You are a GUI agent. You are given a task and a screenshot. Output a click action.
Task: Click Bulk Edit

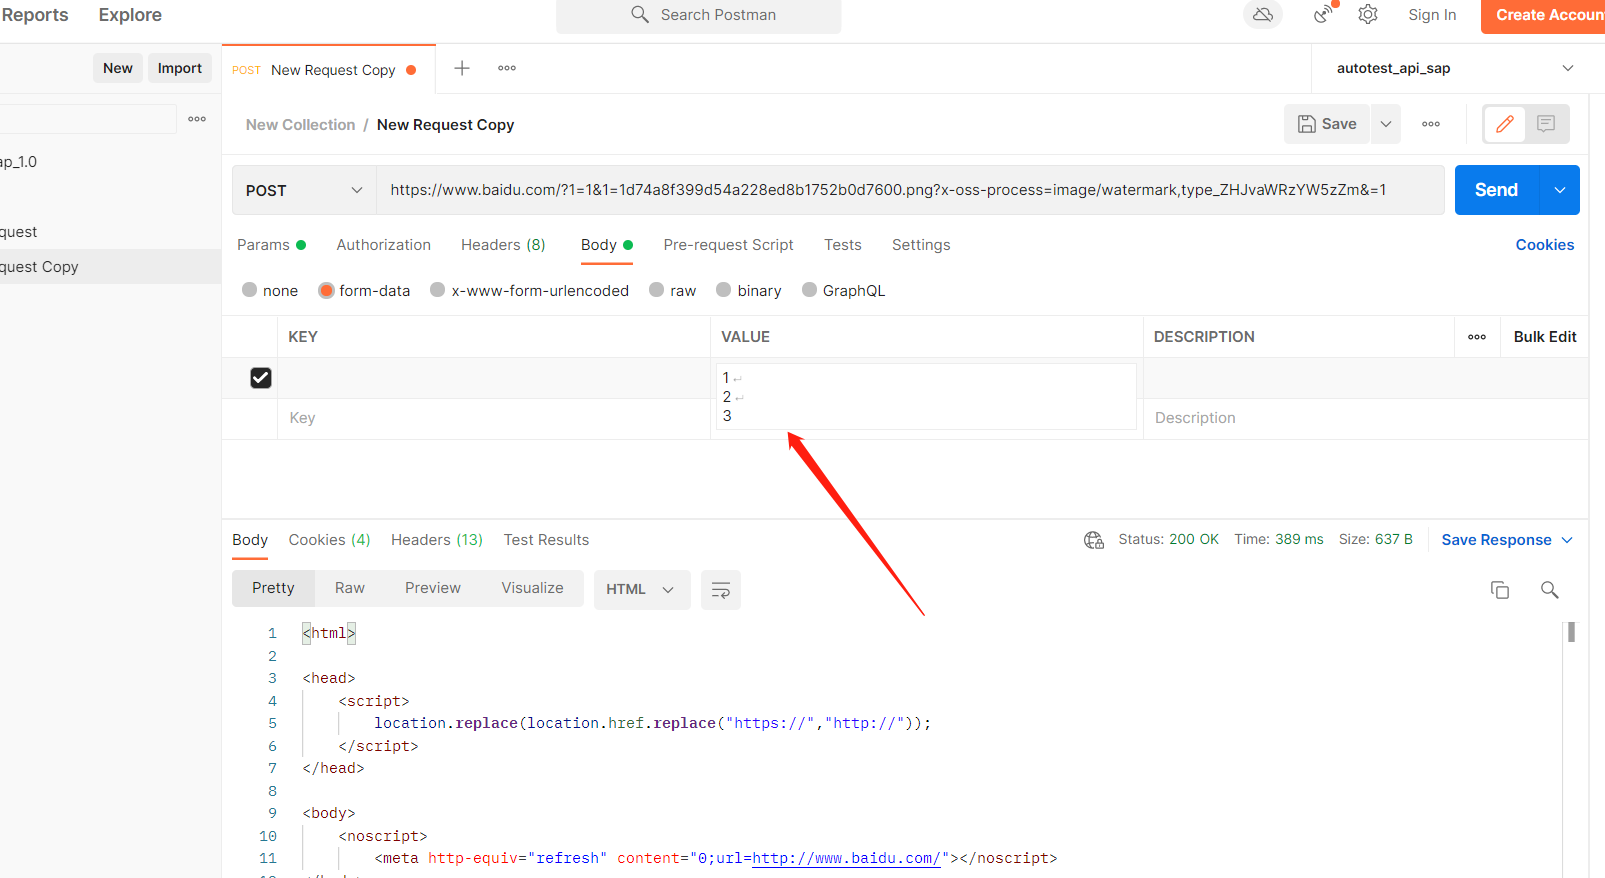click(1545, 337)
